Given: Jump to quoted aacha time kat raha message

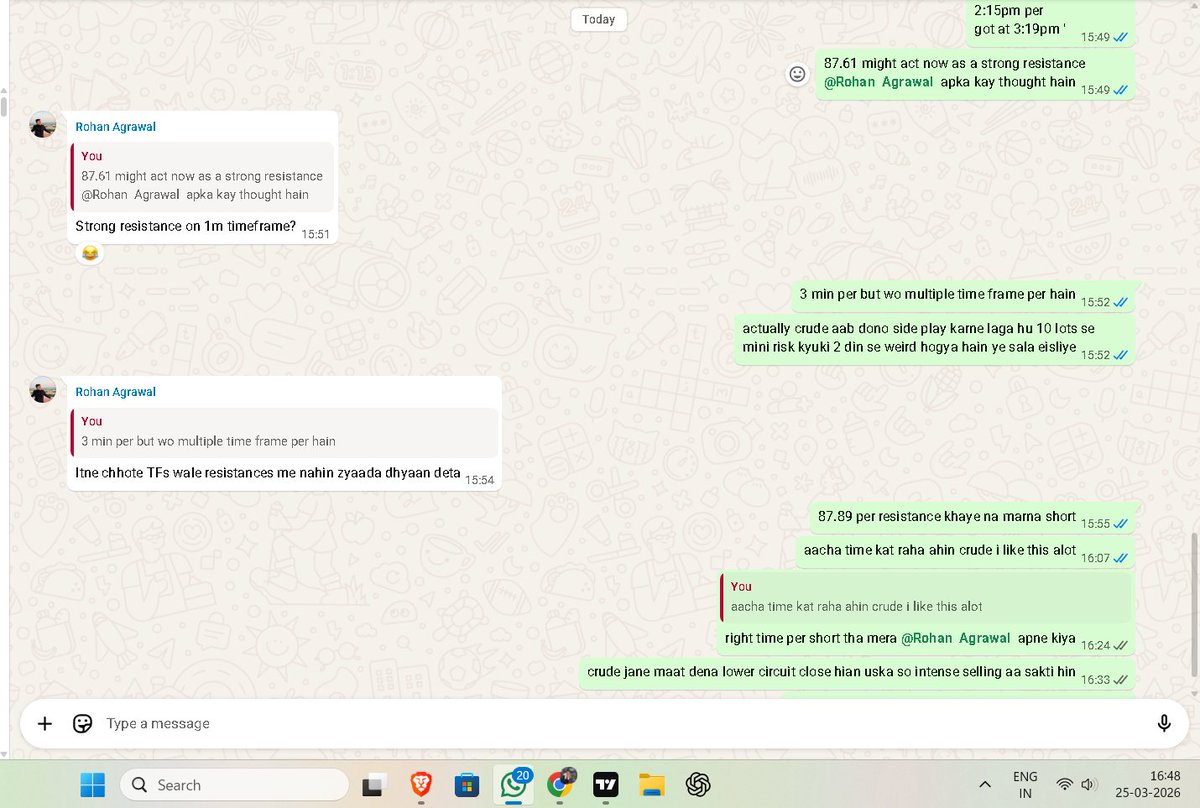Looking at the screenshot, I should 926,597.
